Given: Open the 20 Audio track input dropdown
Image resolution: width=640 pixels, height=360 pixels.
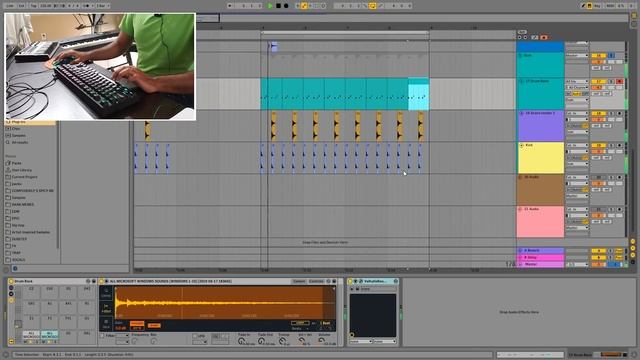Looking at the screenshot, I should [x=577, y=178].
